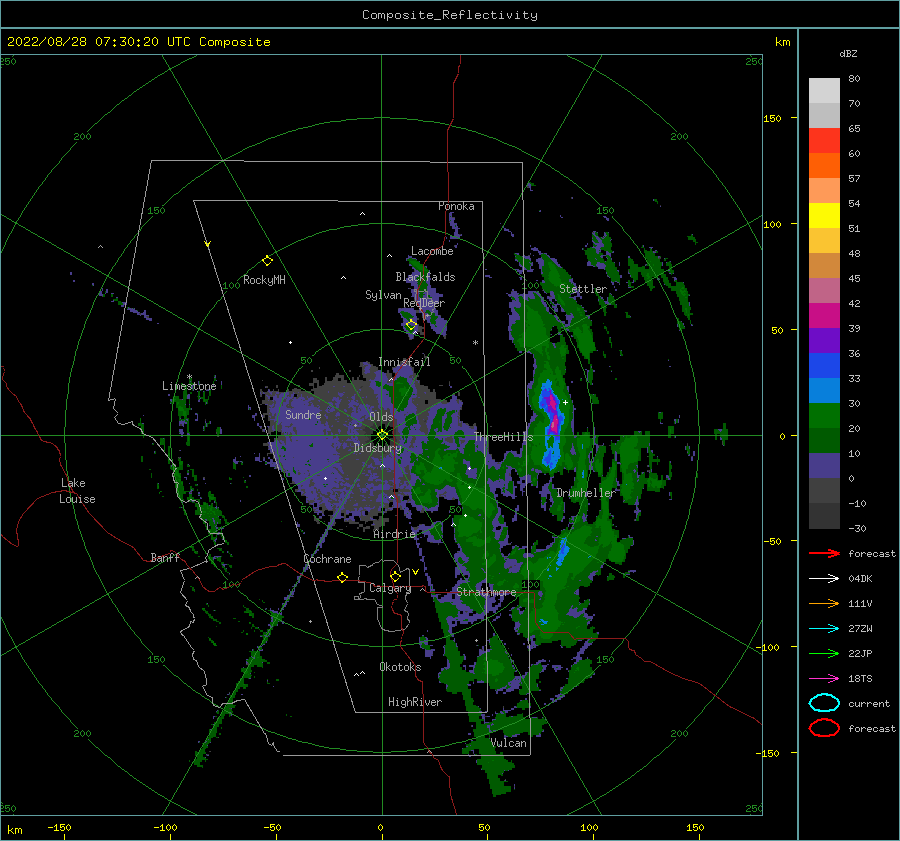Pick the red 65 dBZ color swatch
The image size is (900, 841).
(824, 140)
